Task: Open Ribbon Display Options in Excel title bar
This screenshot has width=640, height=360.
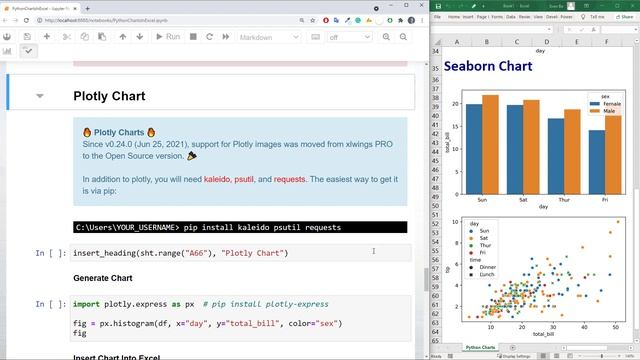Action: click(586, 6)
